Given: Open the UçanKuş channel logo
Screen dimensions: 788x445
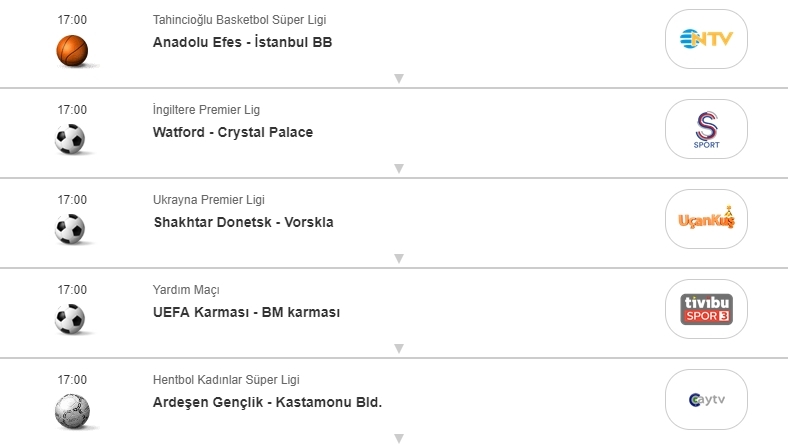Looking at the screenshot, I should [x=706, y=219].
